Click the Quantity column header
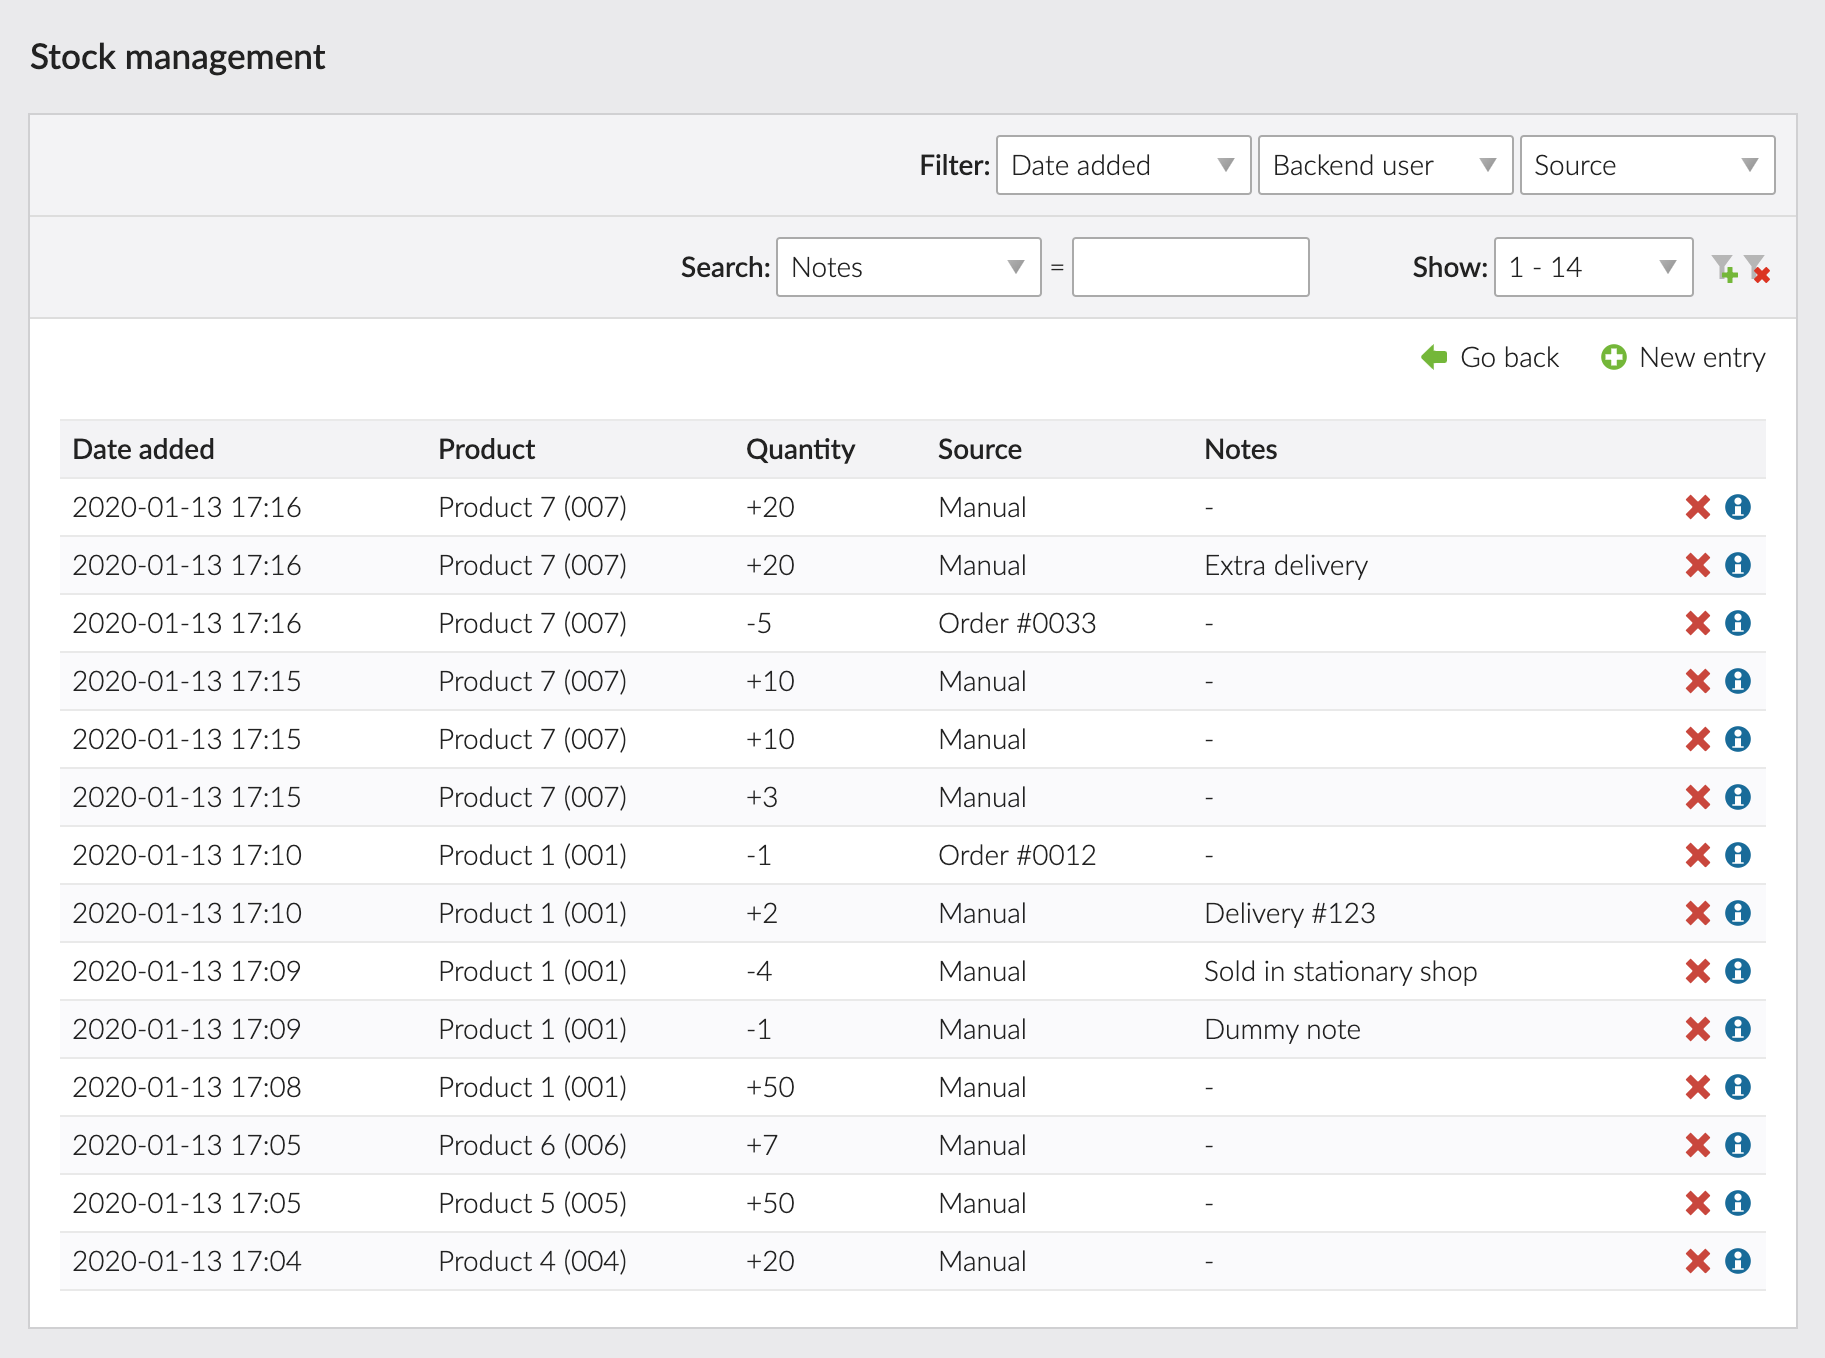Viewport: 1825px width, 1358px height. click(x=800, y=449)
